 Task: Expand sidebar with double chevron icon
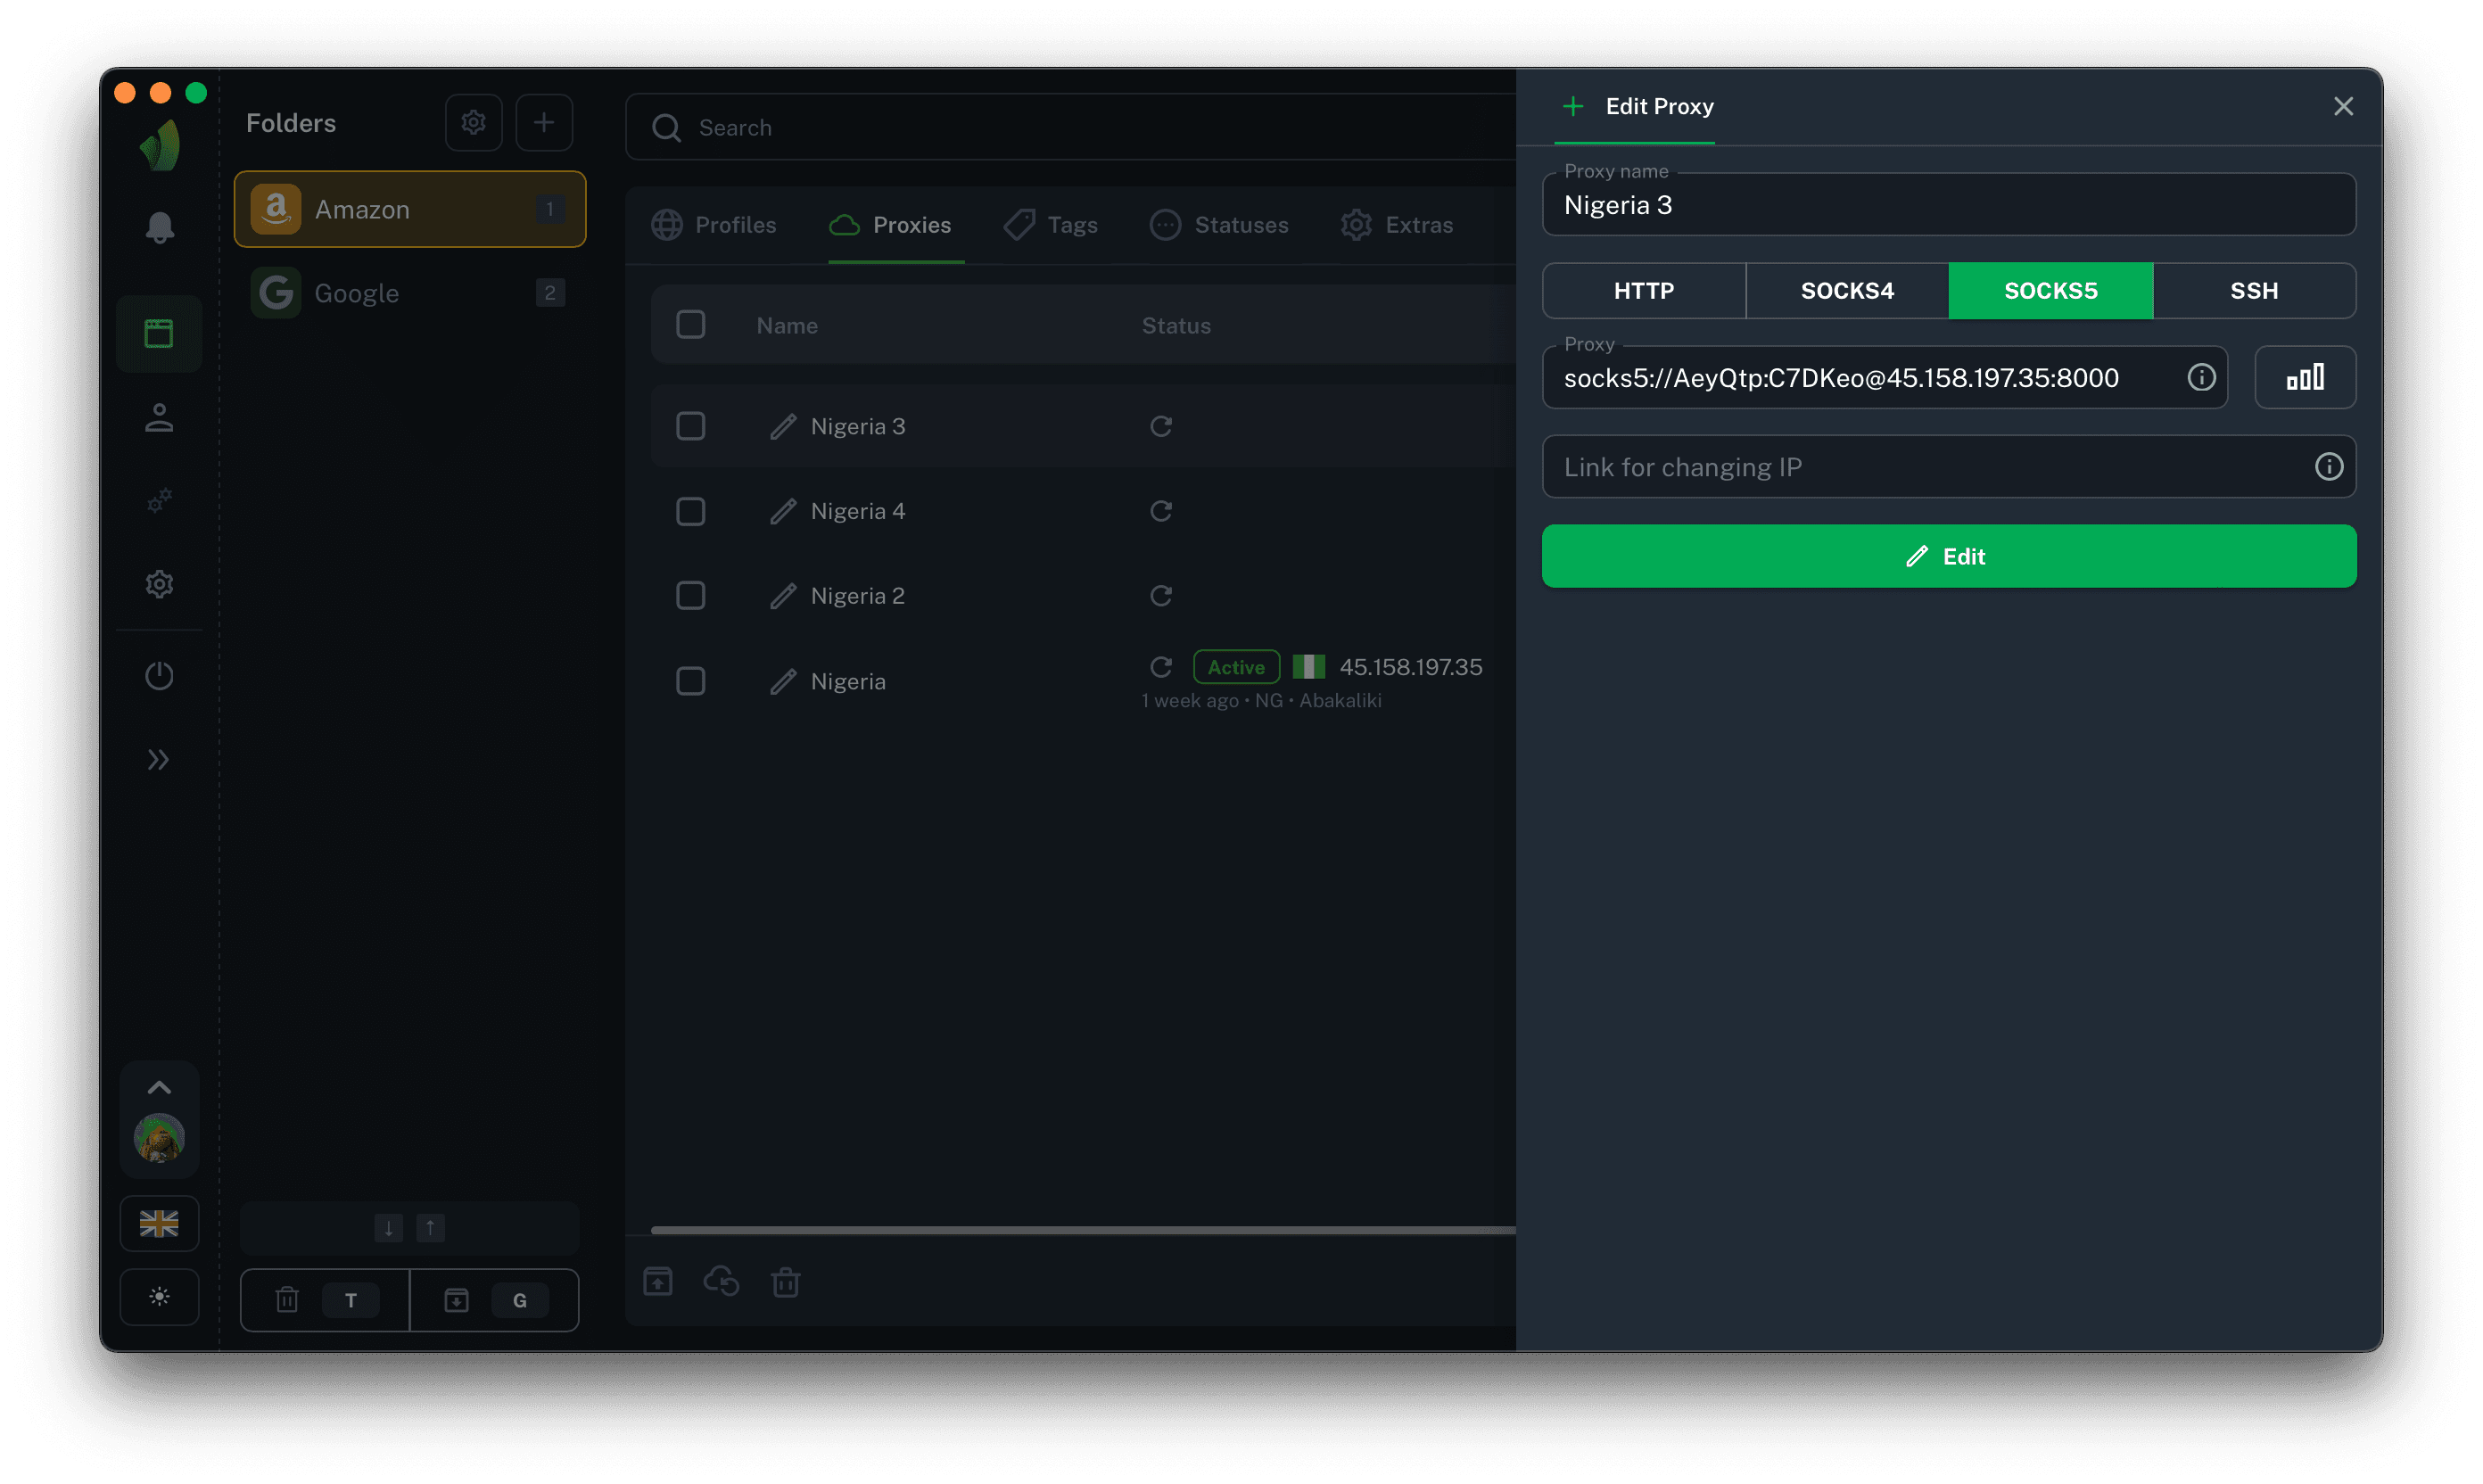coord(159,760)
